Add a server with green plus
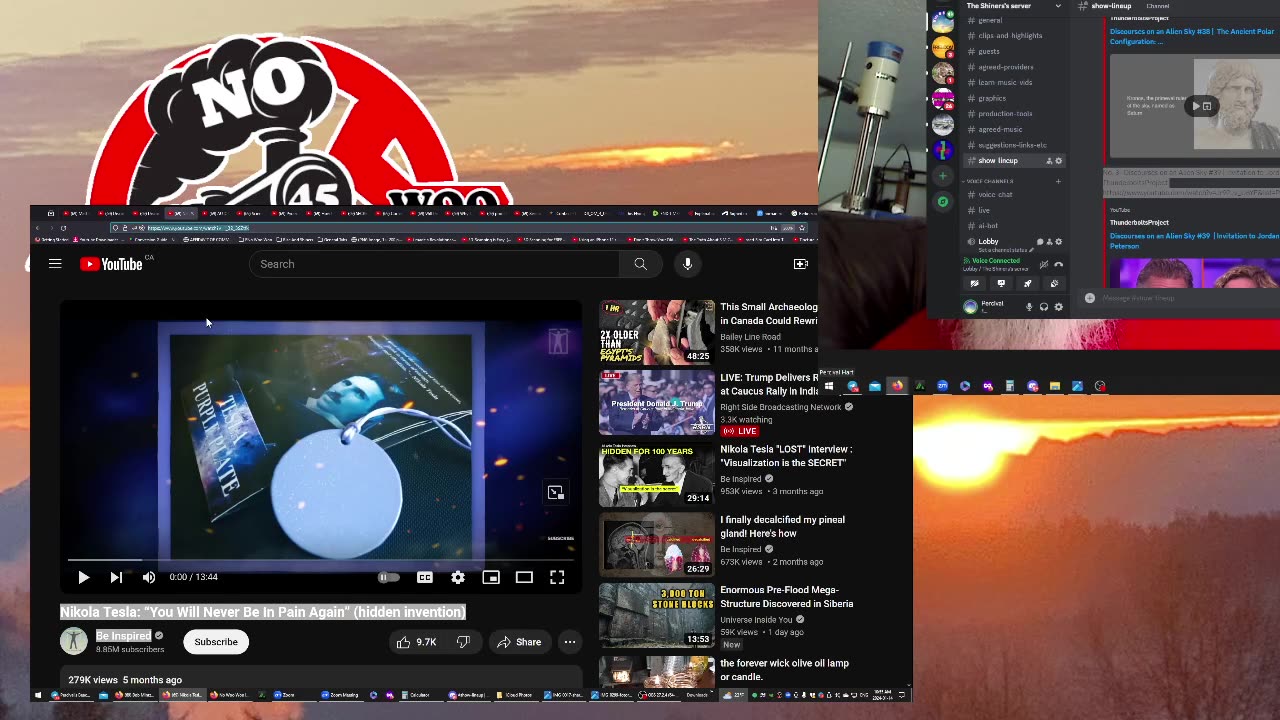The image size is (1280, 720). [x=943, y=176]
